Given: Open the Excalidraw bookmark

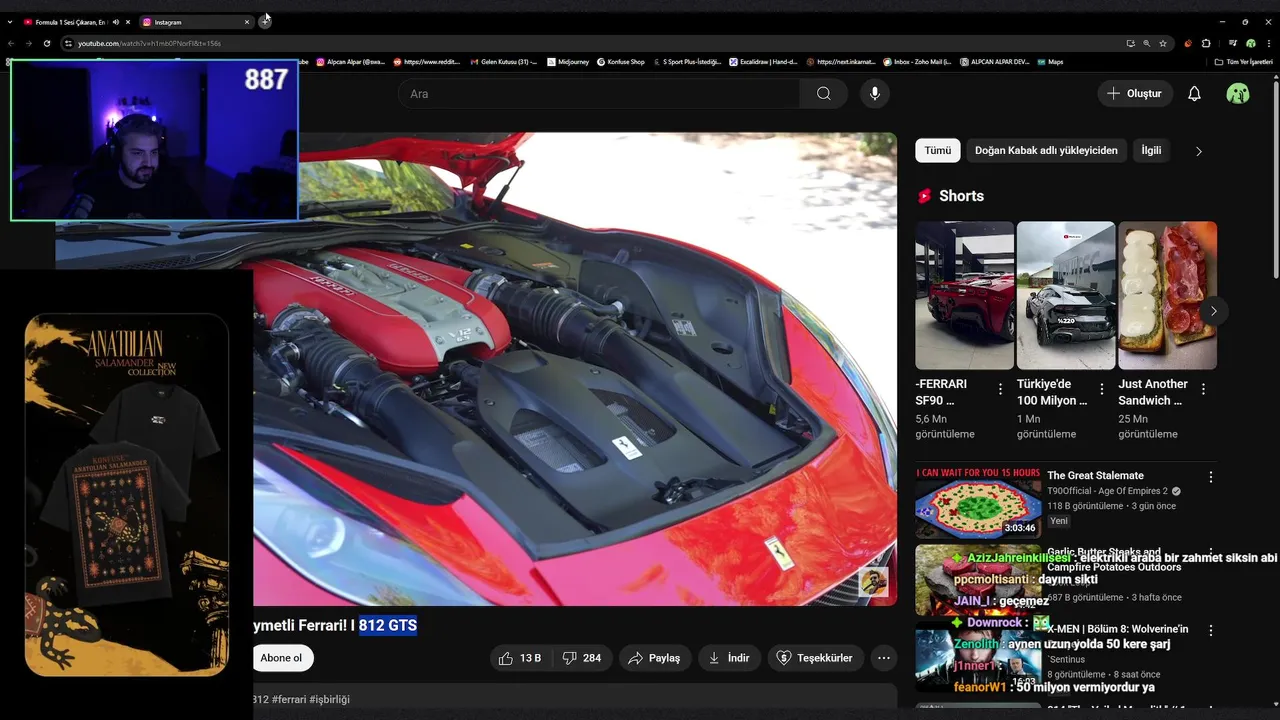Looking at the screenshot, I should pyautogui.click(x=763, y=61).
